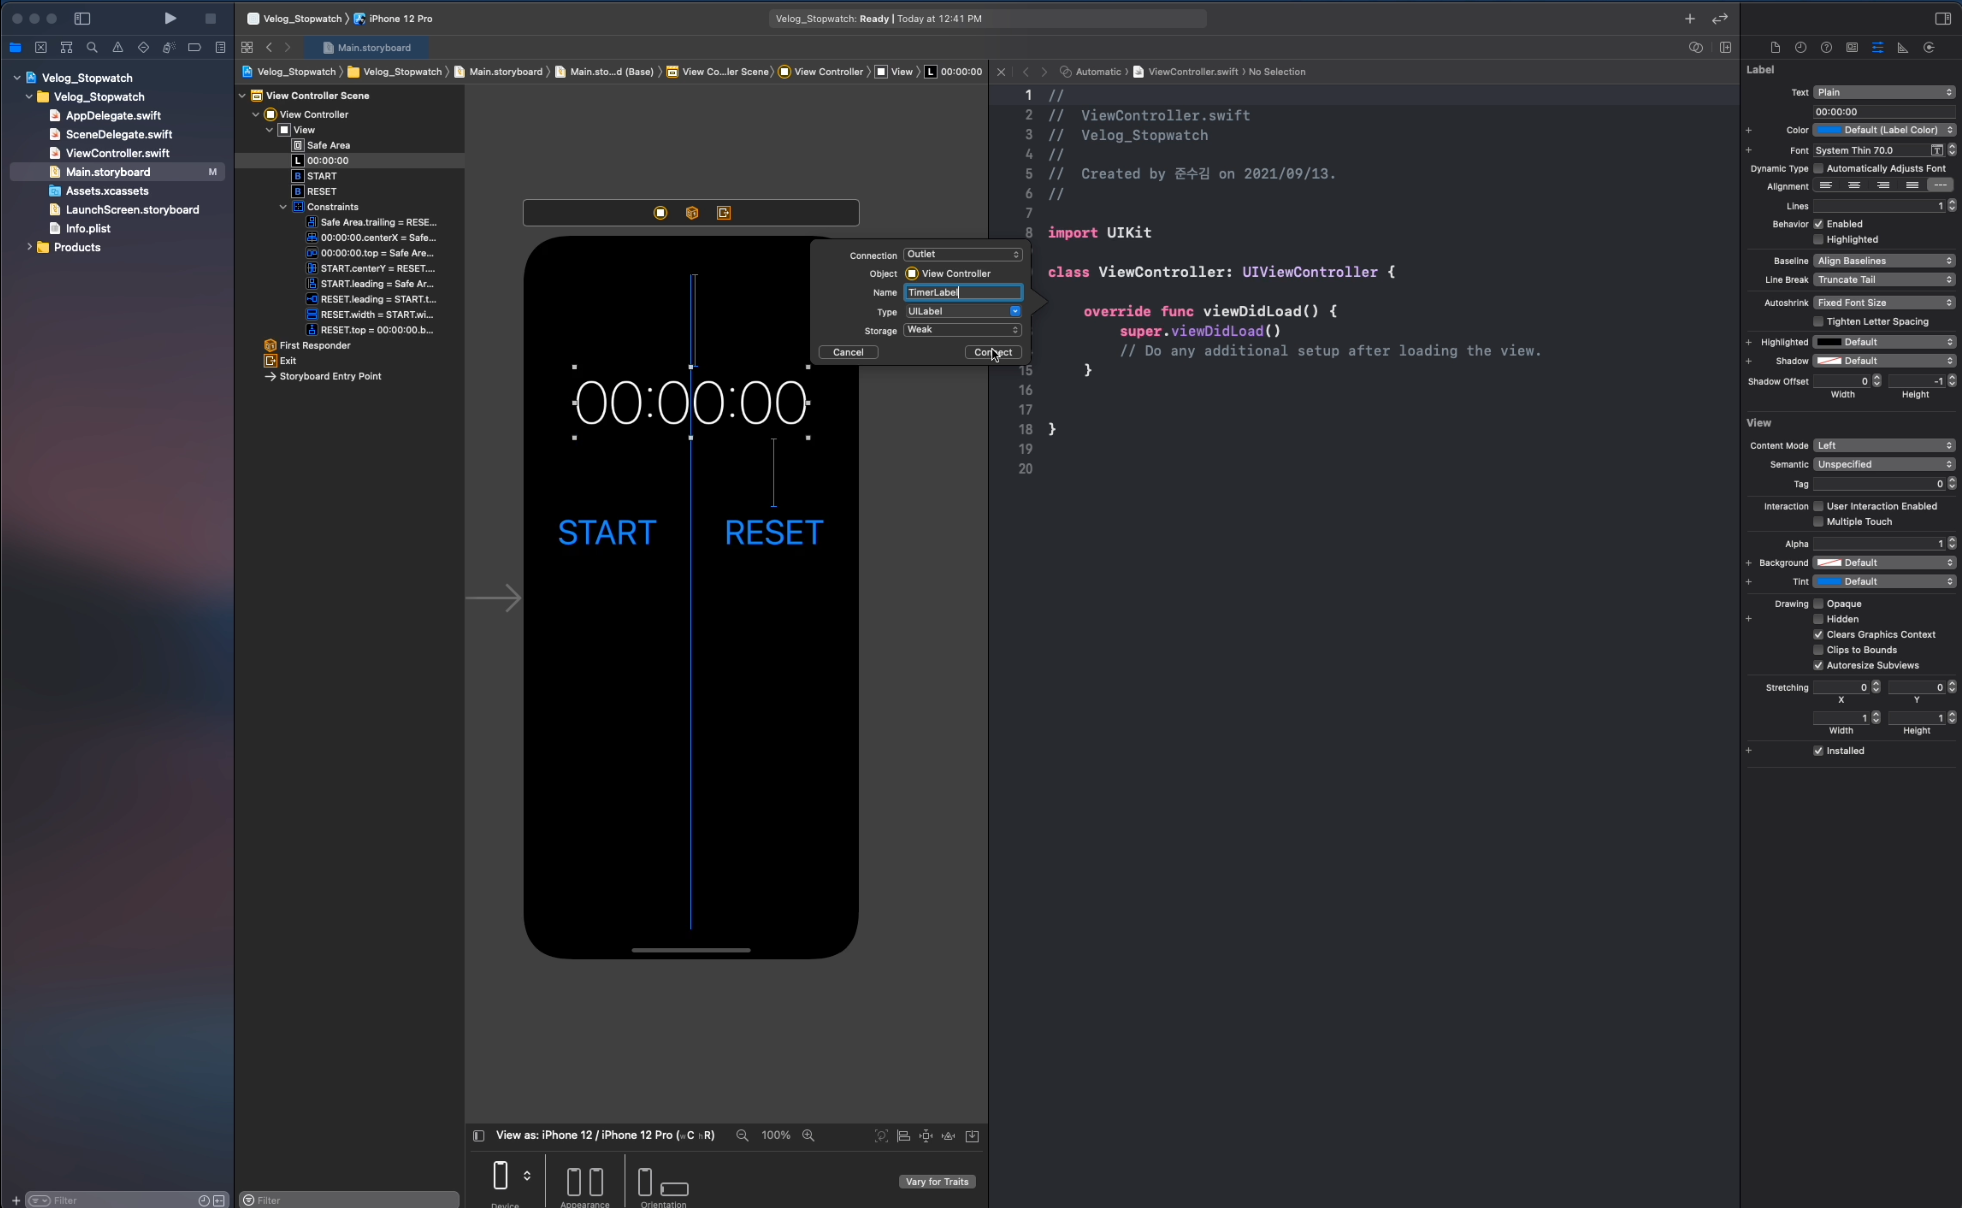The image size is (1962, 1208).
Task: Enable Automatically Adjusts Font checkbox
Action: click(1818, 168)
